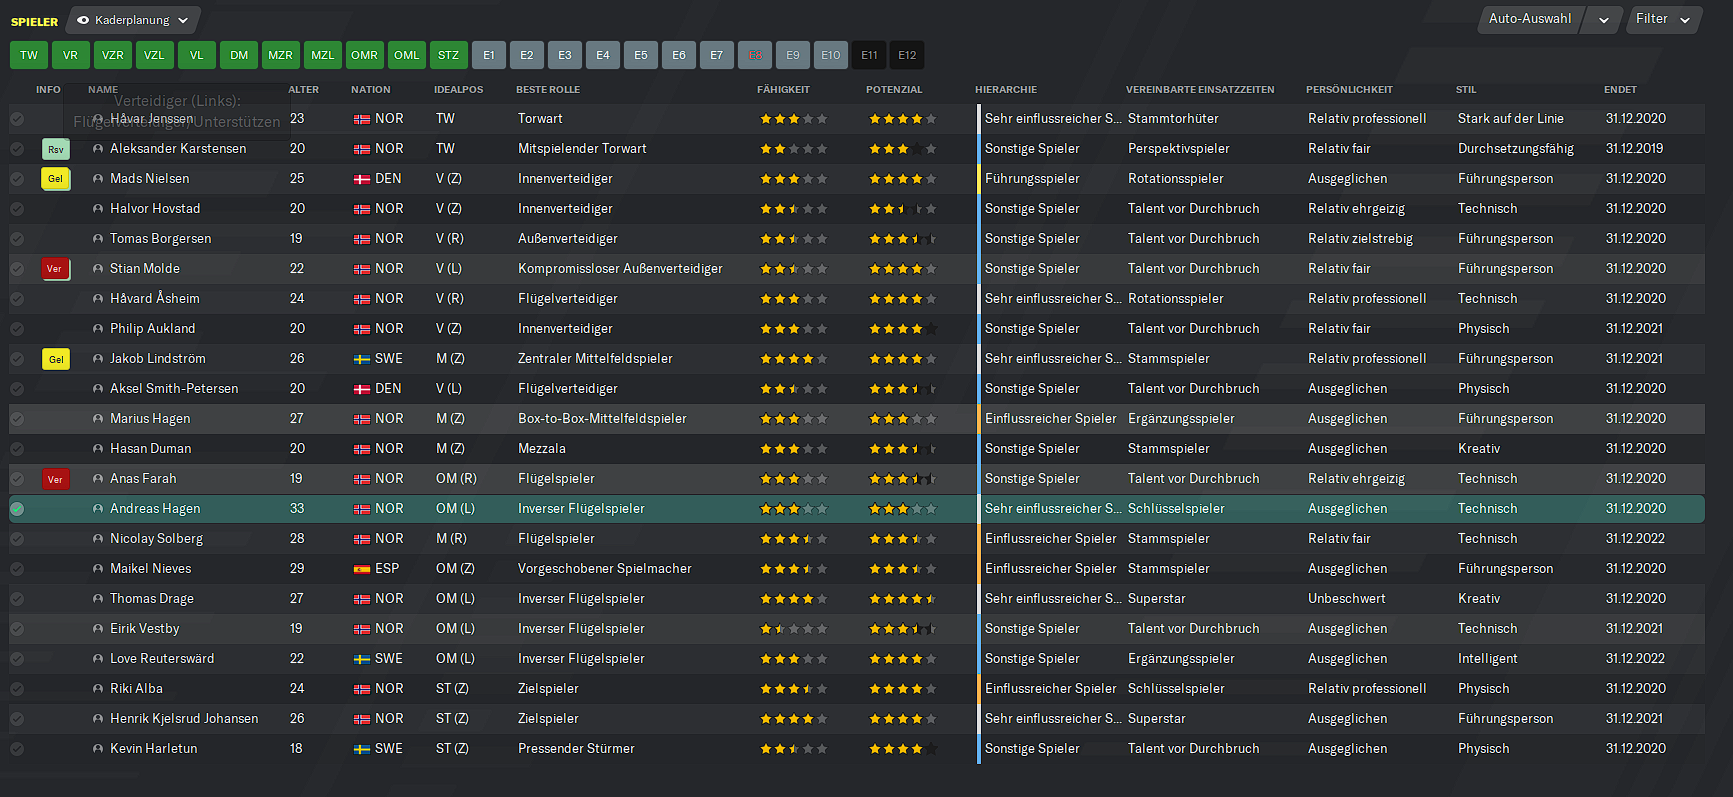Click ability stars for Hasan Duman
1733x797 pixels.
794,449
